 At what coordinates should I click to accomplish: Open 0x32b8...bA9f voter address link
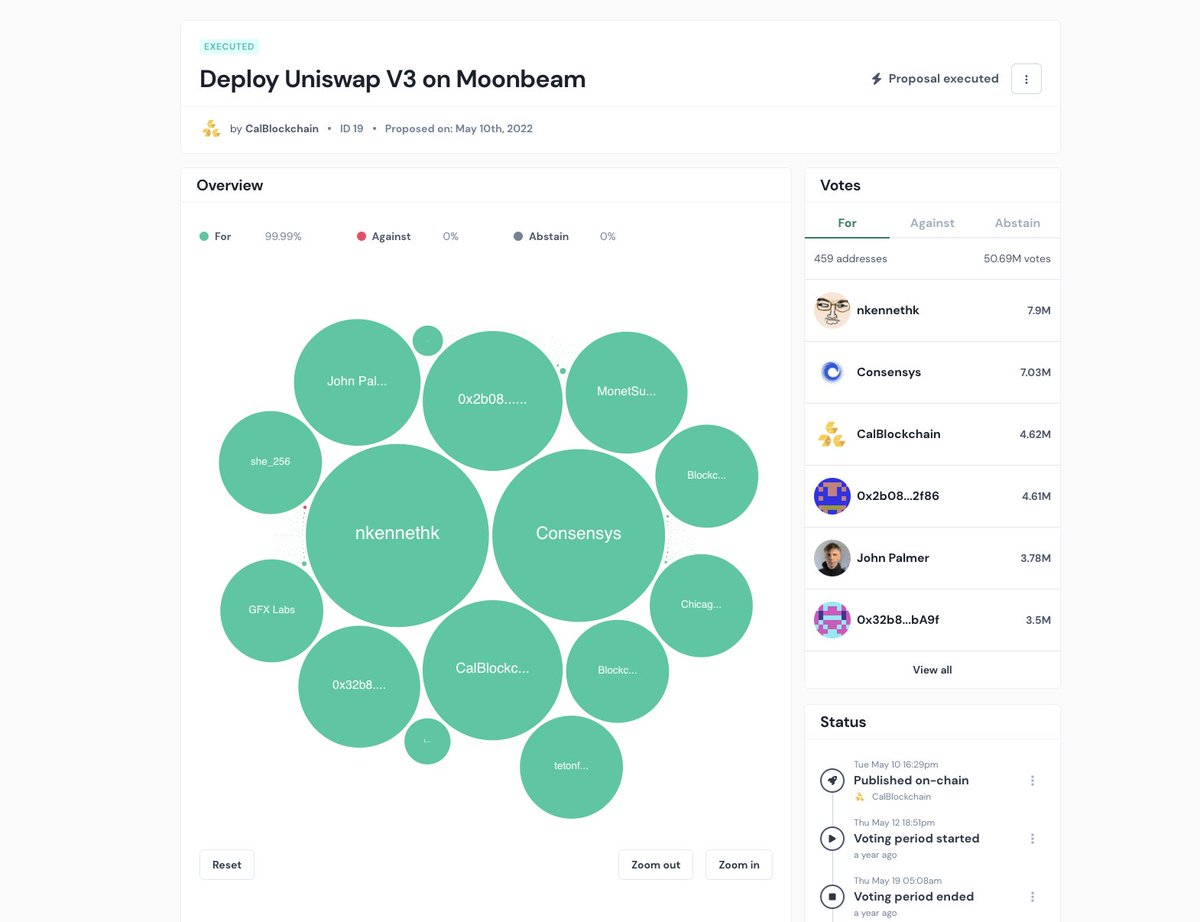898,620
